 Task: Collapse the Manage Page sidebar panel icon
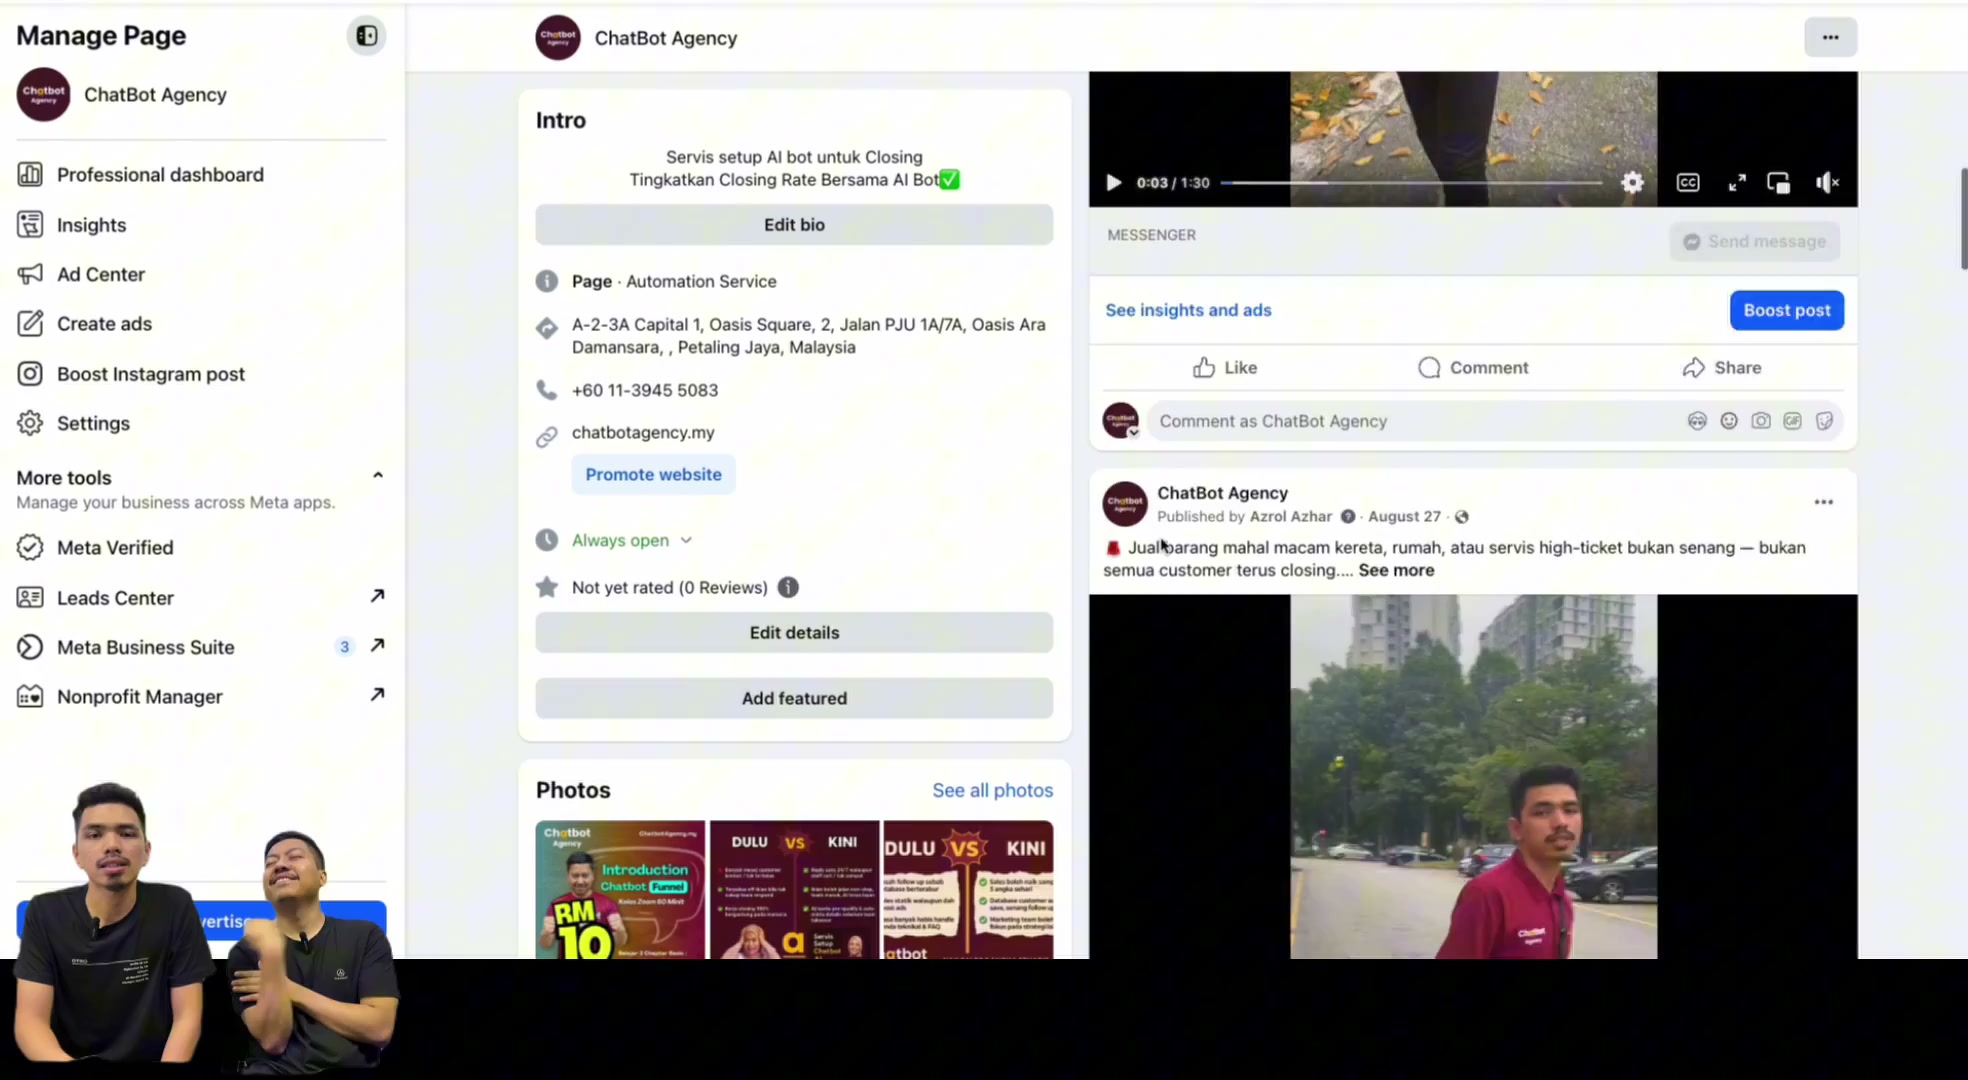tap(367, 36)
